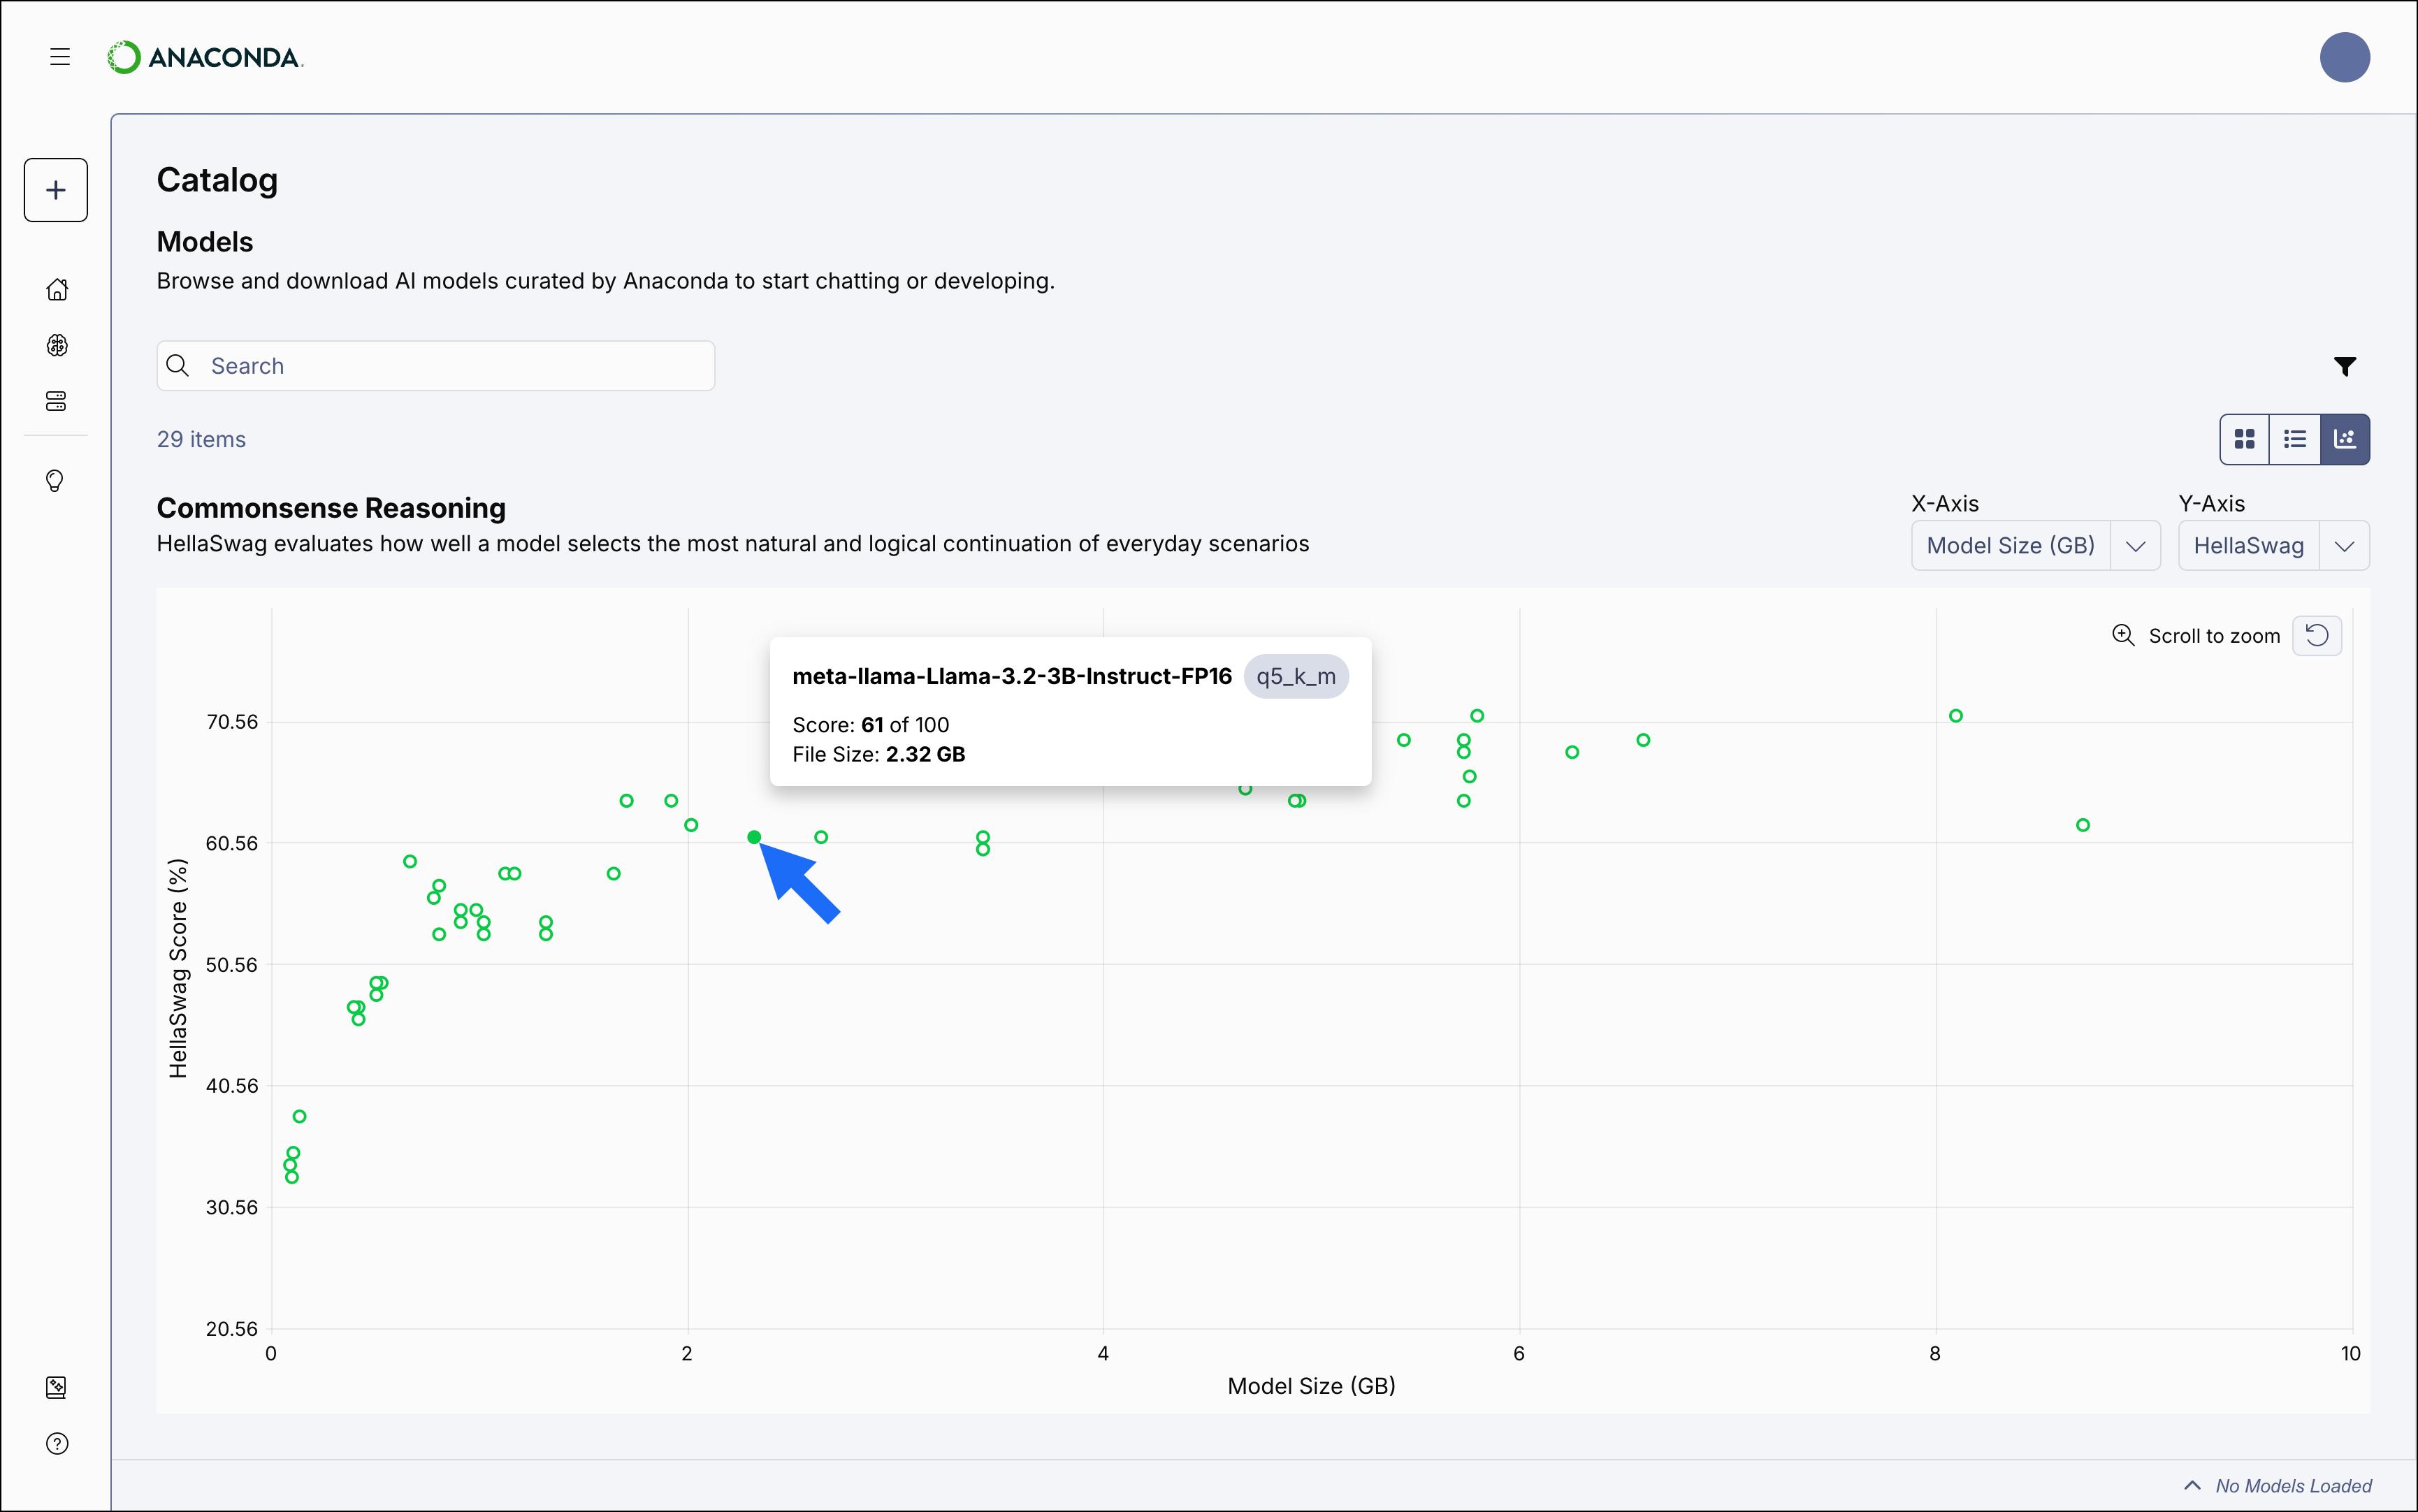
Task: Open the Models brain icon in sidebar
Action: point(57,346)
